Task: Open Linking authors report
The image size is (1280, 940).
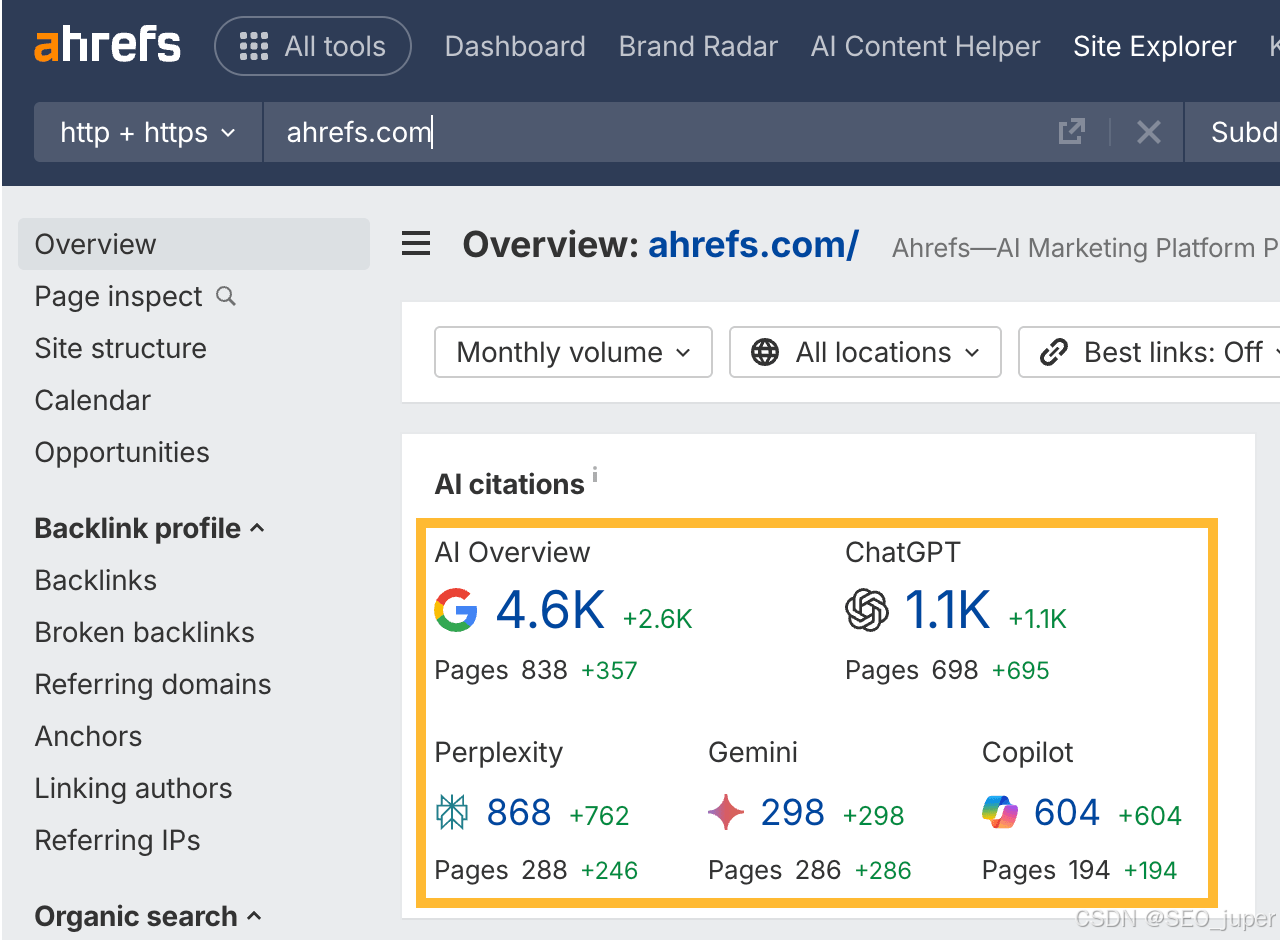Action: [133, 788]
